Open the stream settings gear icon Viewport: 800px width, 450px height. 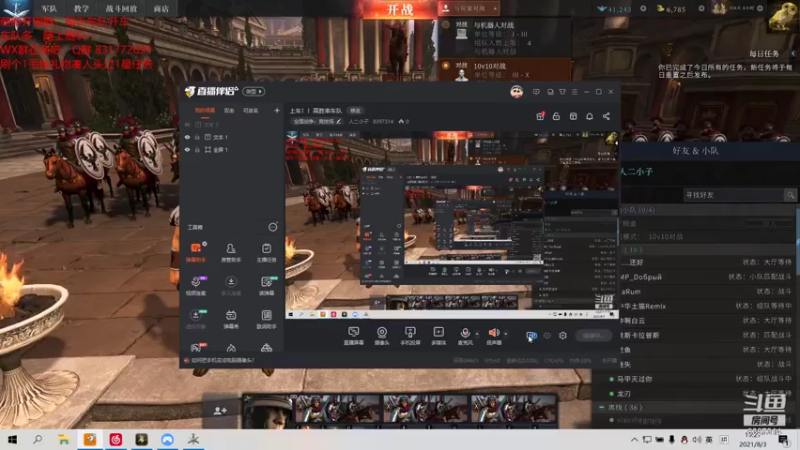tap(562, 335)
